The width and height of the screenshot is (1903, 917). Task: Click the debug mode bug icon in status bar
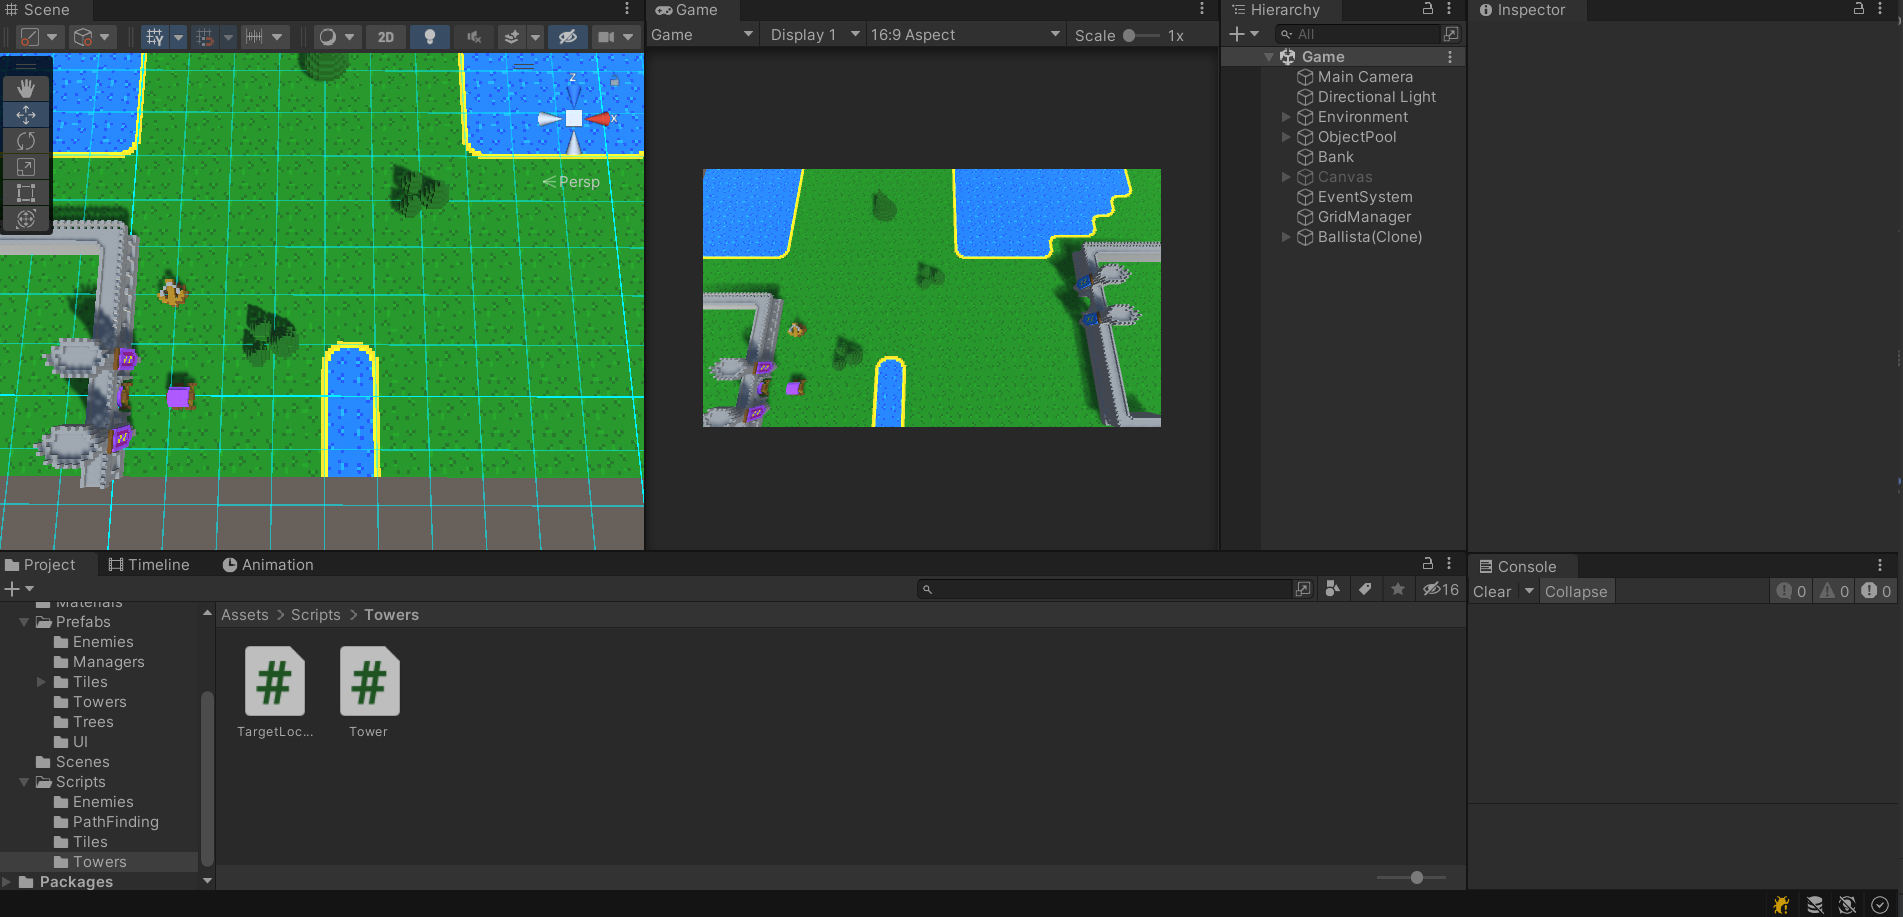tap(1781, 905)
